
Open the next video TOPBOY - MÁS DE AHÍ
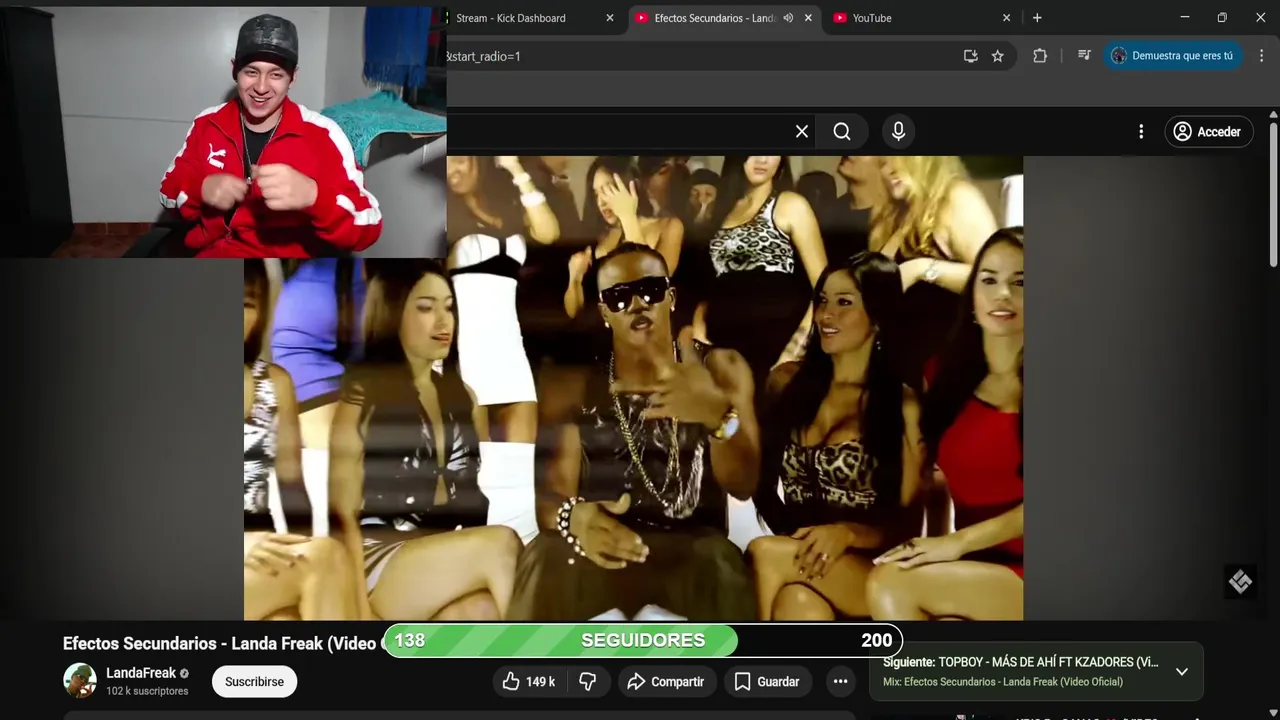point(1020,662)
